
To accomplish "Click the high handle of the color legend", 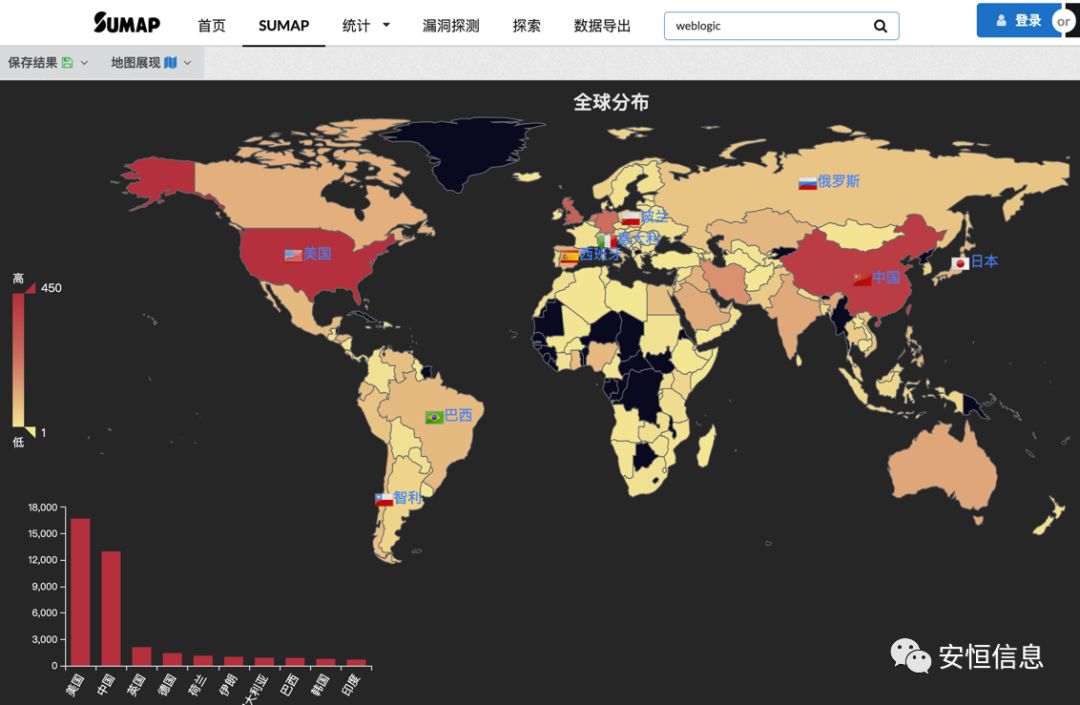I will point(30,288).
